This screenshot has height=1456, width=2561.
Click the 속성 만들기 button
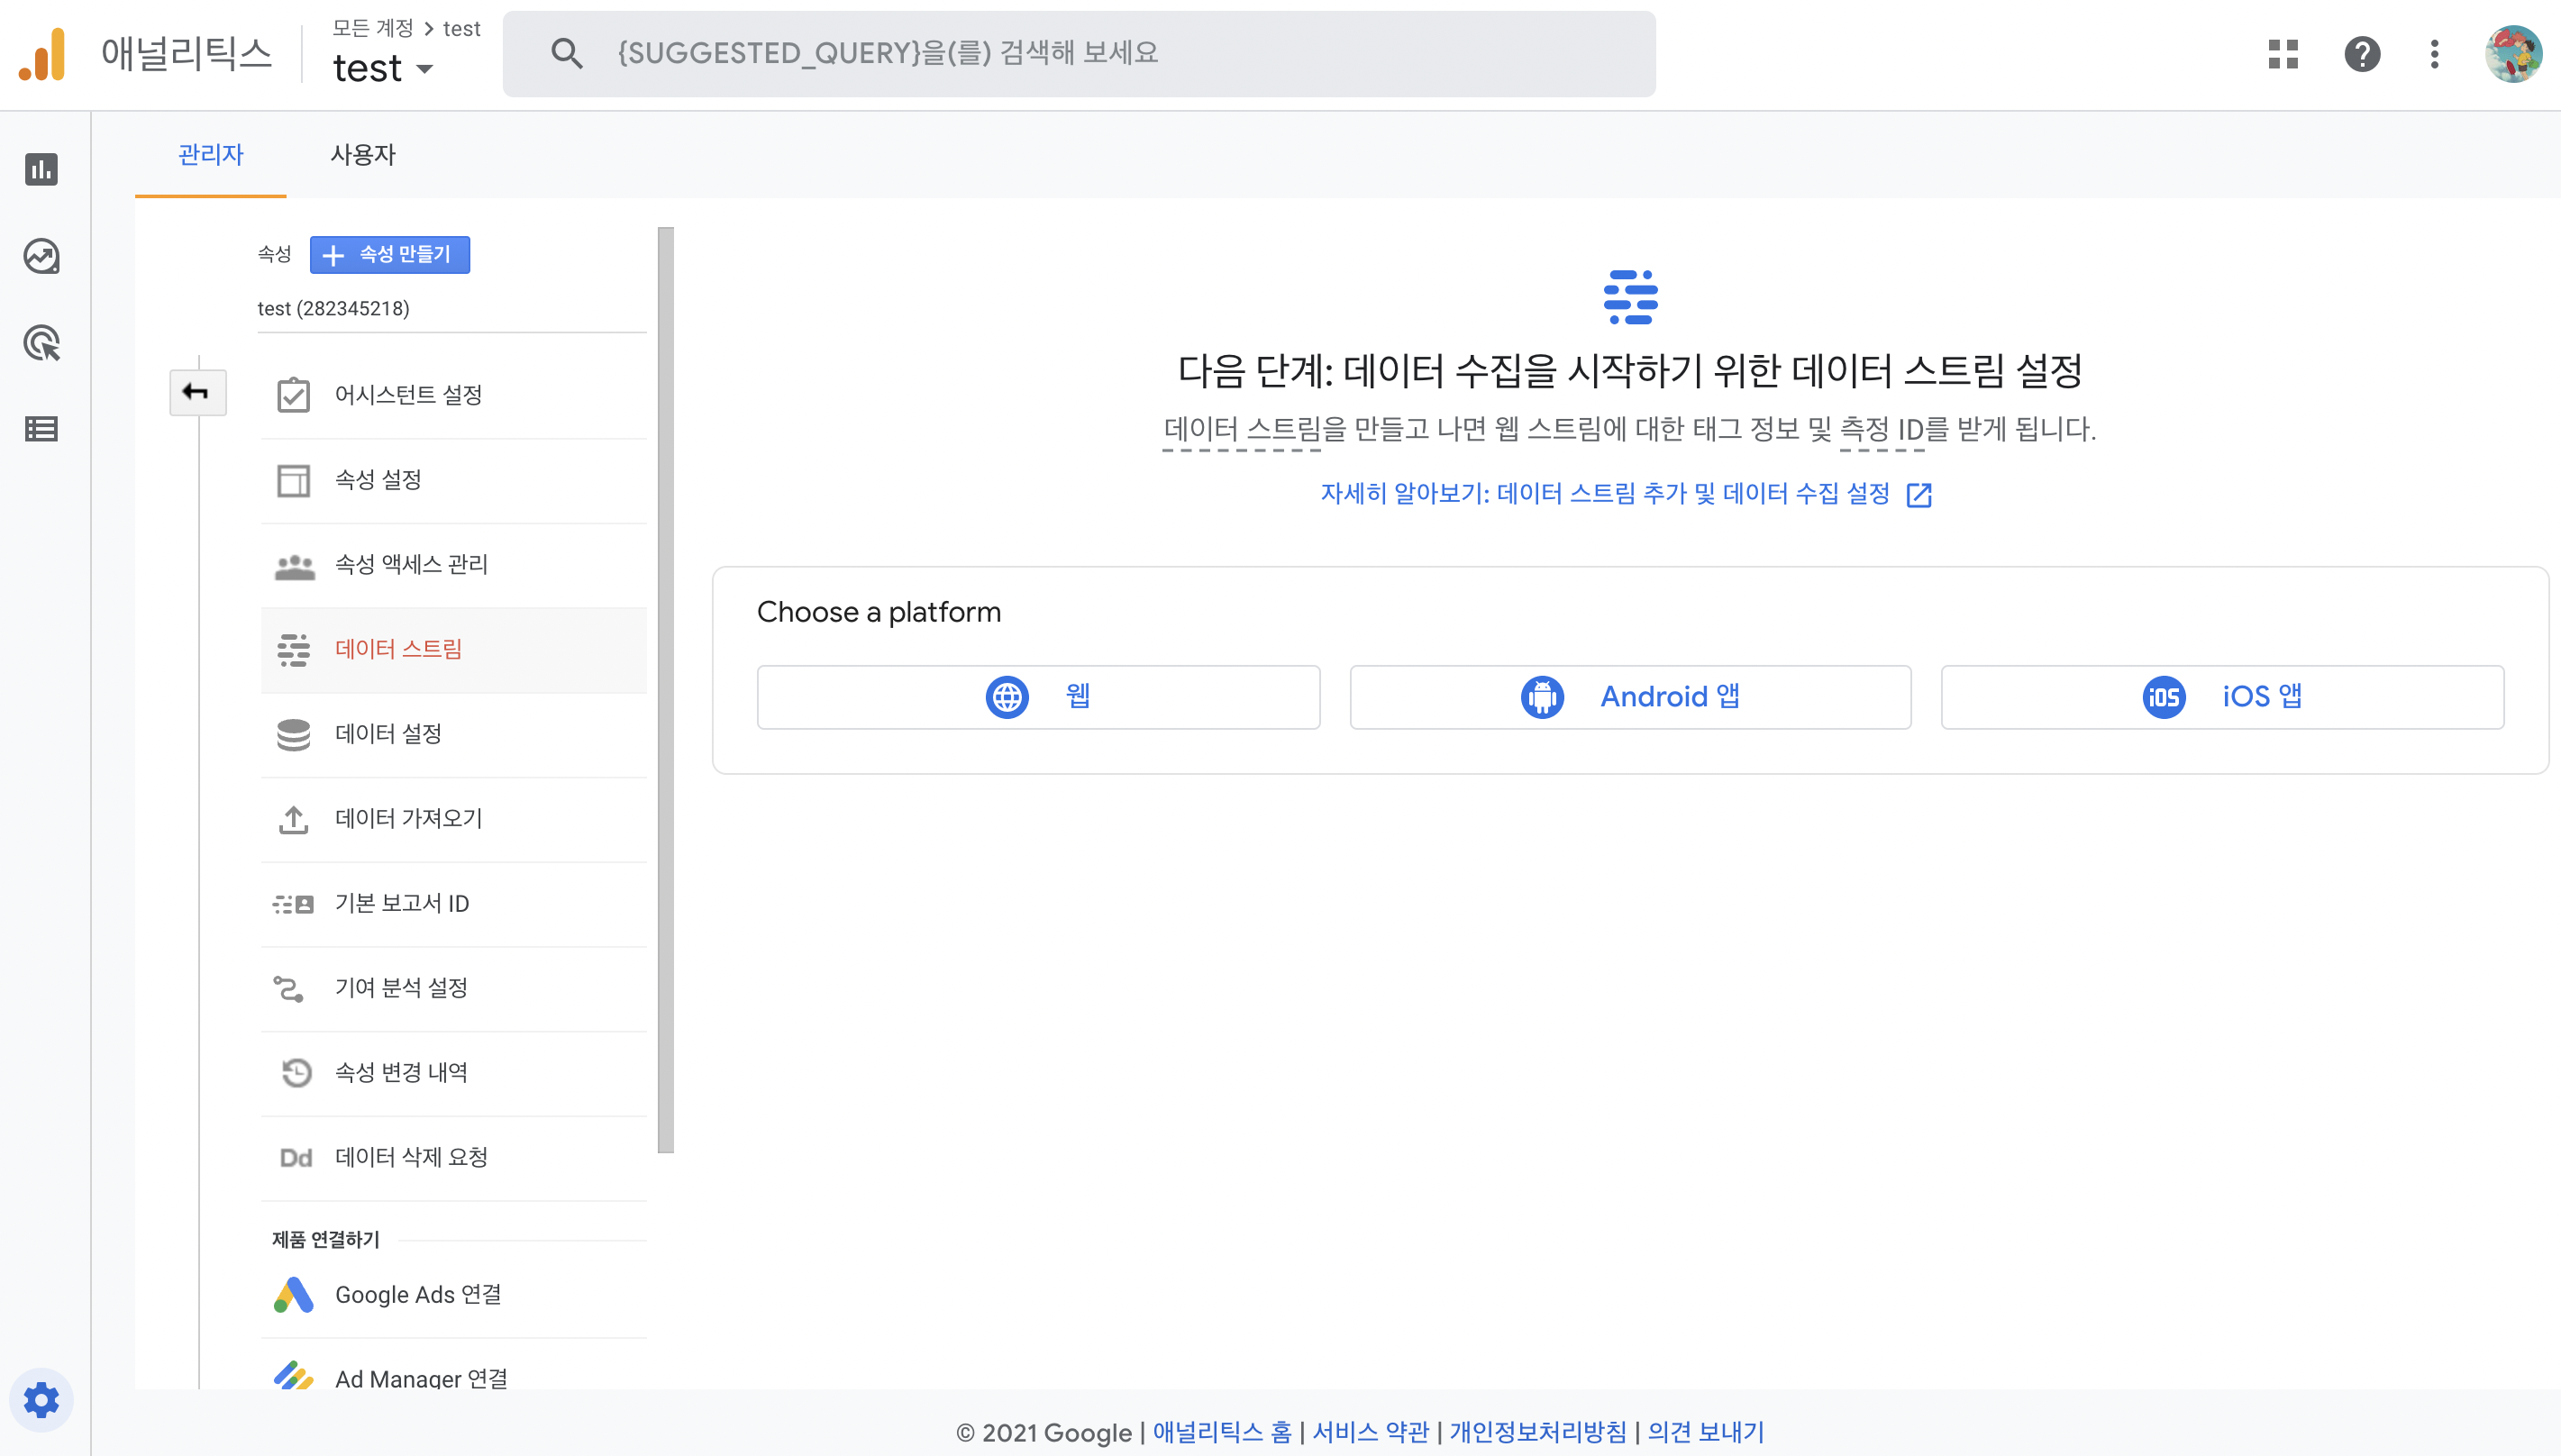(x=390, y=254)
